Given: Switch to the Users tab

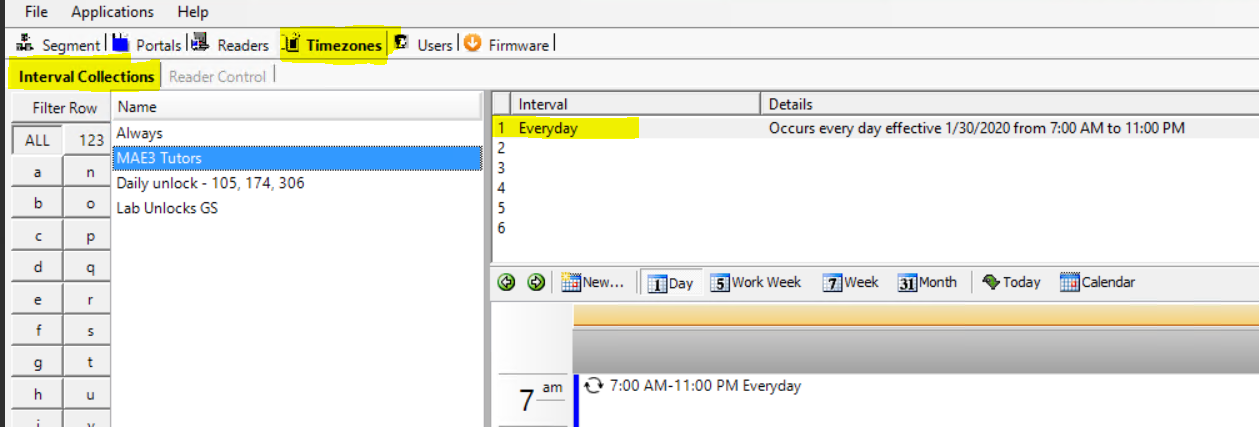Looking at the screenshot, I should coord(435,45).
